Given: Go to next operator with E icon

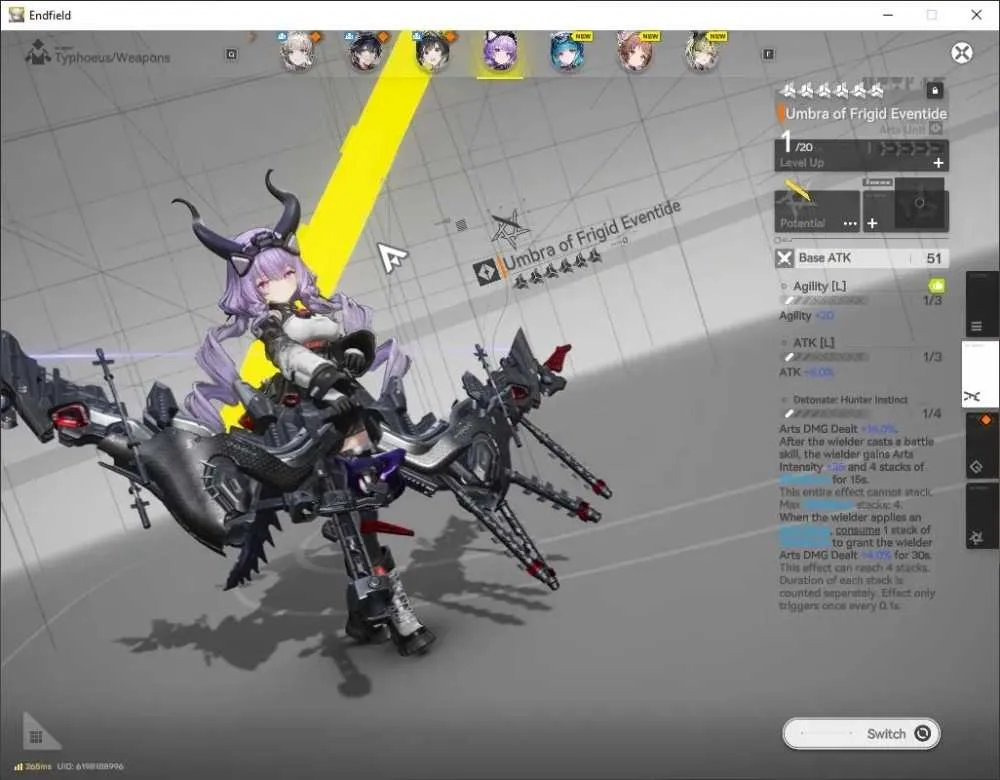Looking at the screenshot, I should [768, 55].
